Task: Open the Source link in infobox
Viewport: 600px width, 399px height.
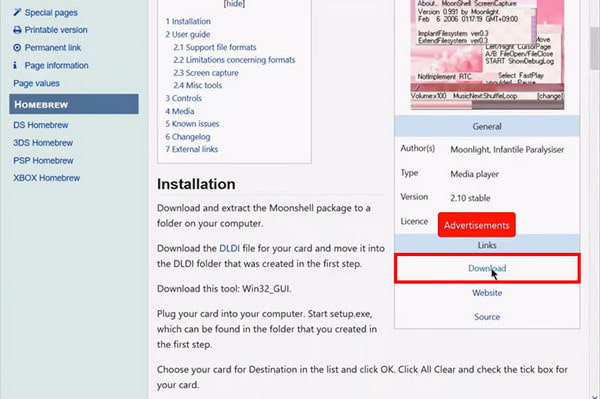Action: [487, 317]
